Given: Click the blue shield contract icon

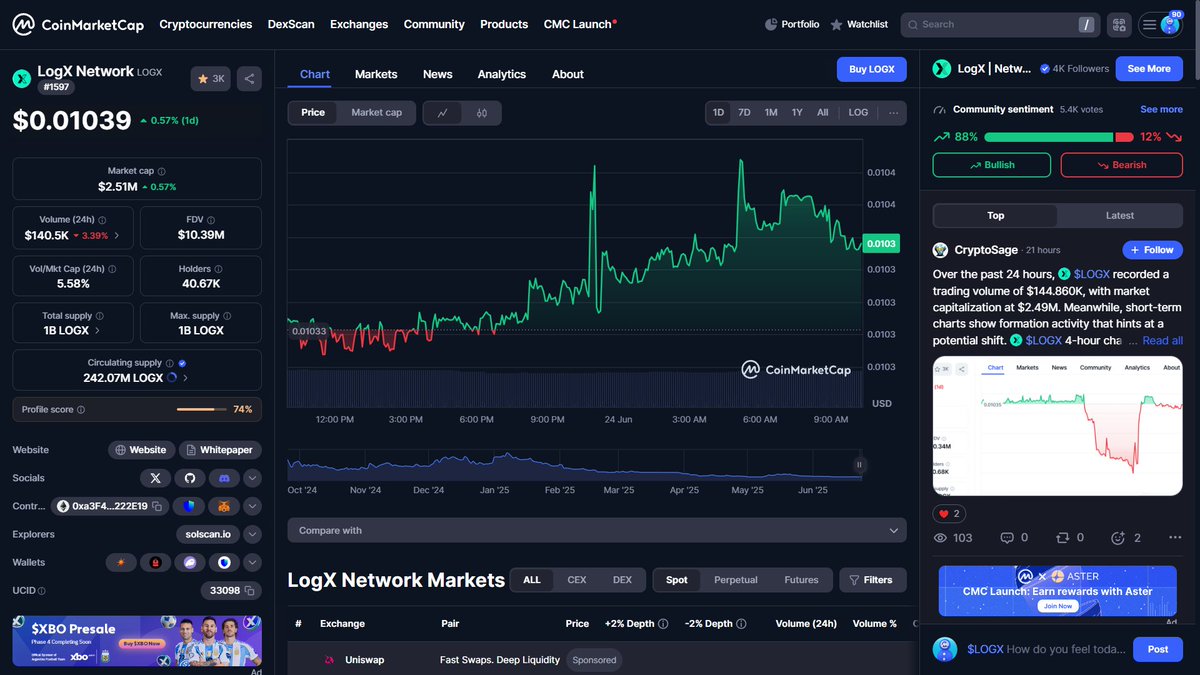Looking at the screenshot, I should pos(188,506).
